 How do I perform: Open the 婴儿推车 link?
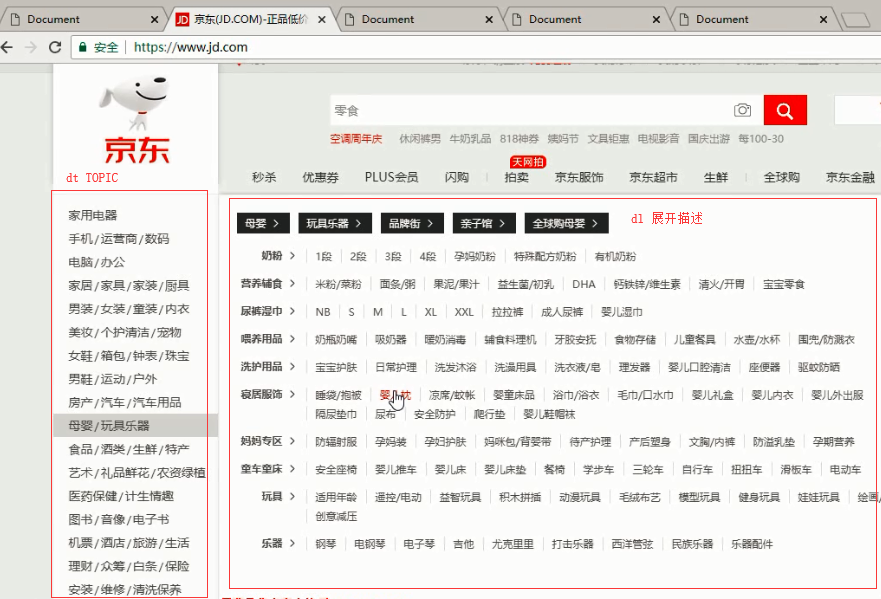click(396, 470)
